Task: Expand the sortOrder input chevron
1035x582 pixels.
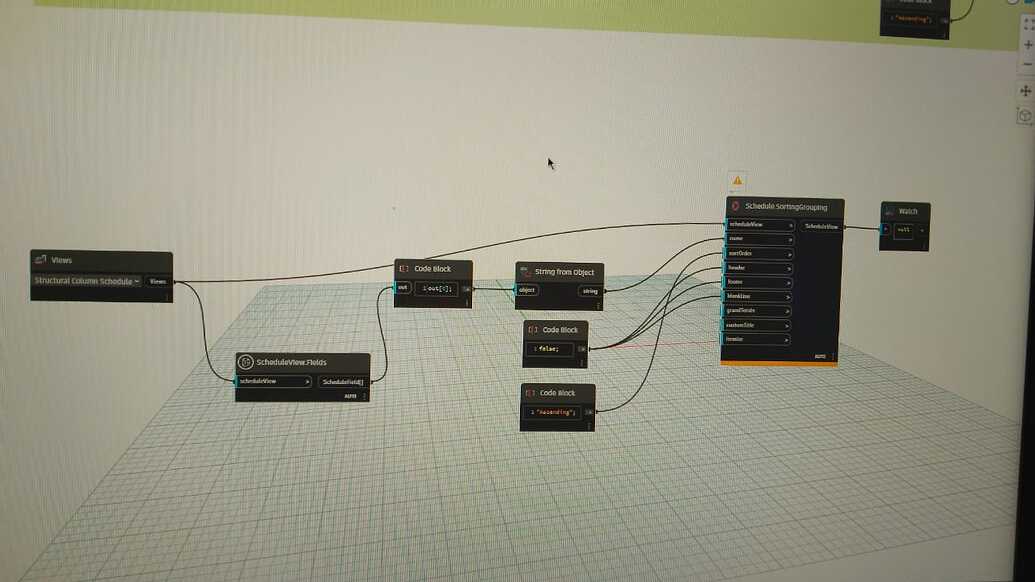Action: (x=790, y=252)
